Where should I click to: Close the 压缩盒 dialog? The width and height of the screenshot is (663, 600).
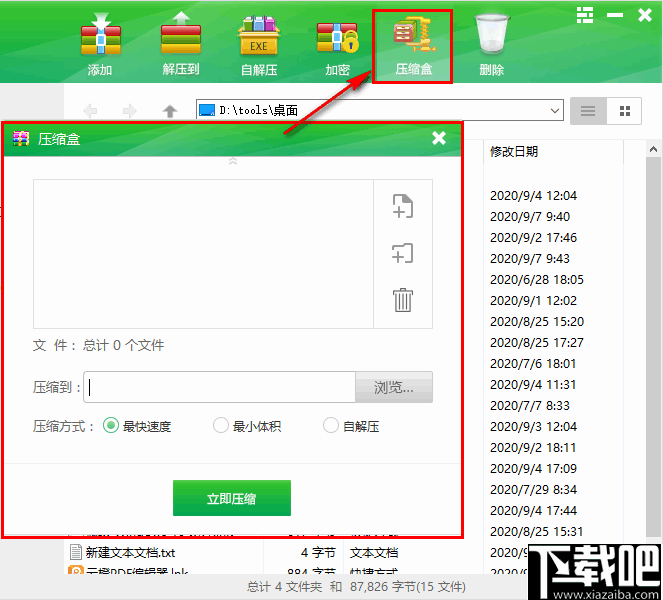[439, 138]
